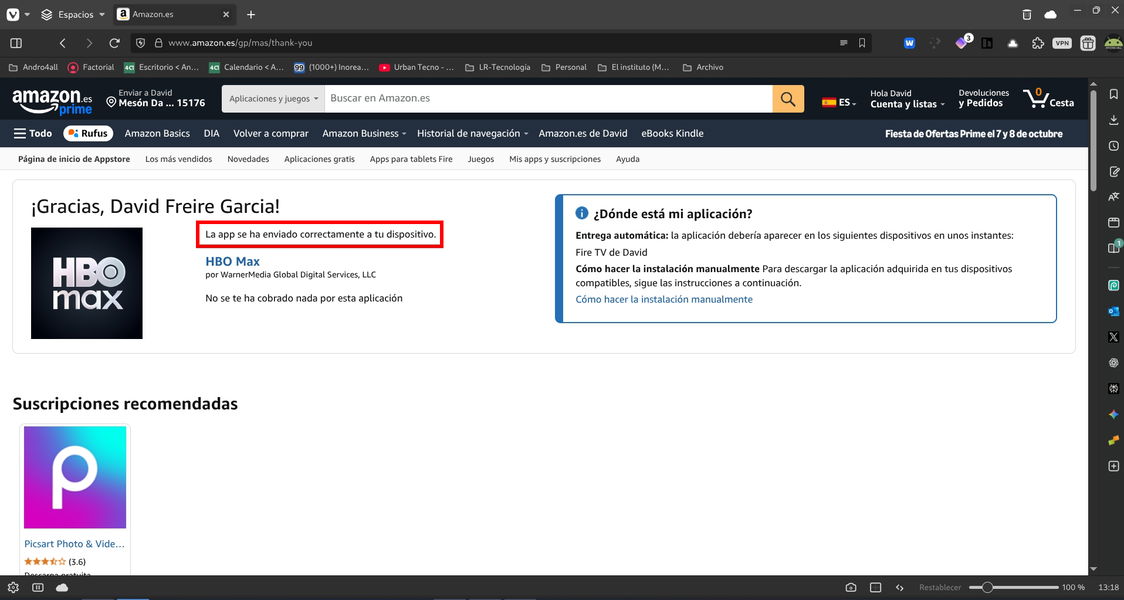Expand Amazon Business dropdown

(x=364, y=133)
